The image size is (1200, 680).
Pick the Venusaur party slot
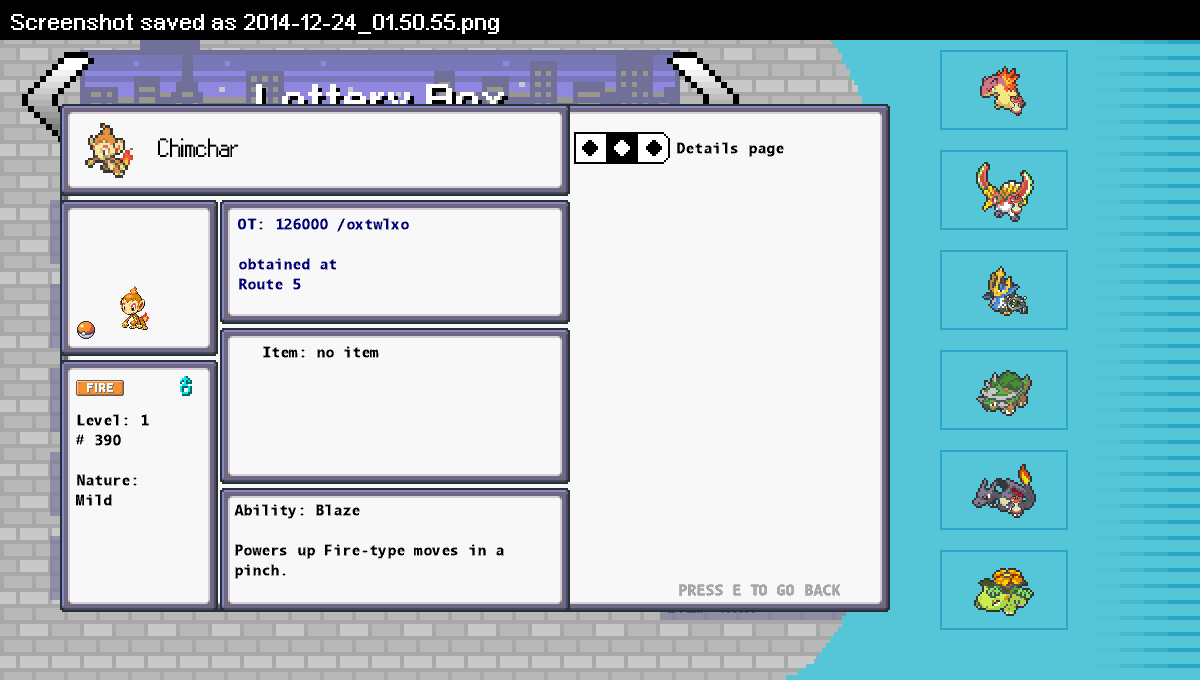[x=1003, y=590]
